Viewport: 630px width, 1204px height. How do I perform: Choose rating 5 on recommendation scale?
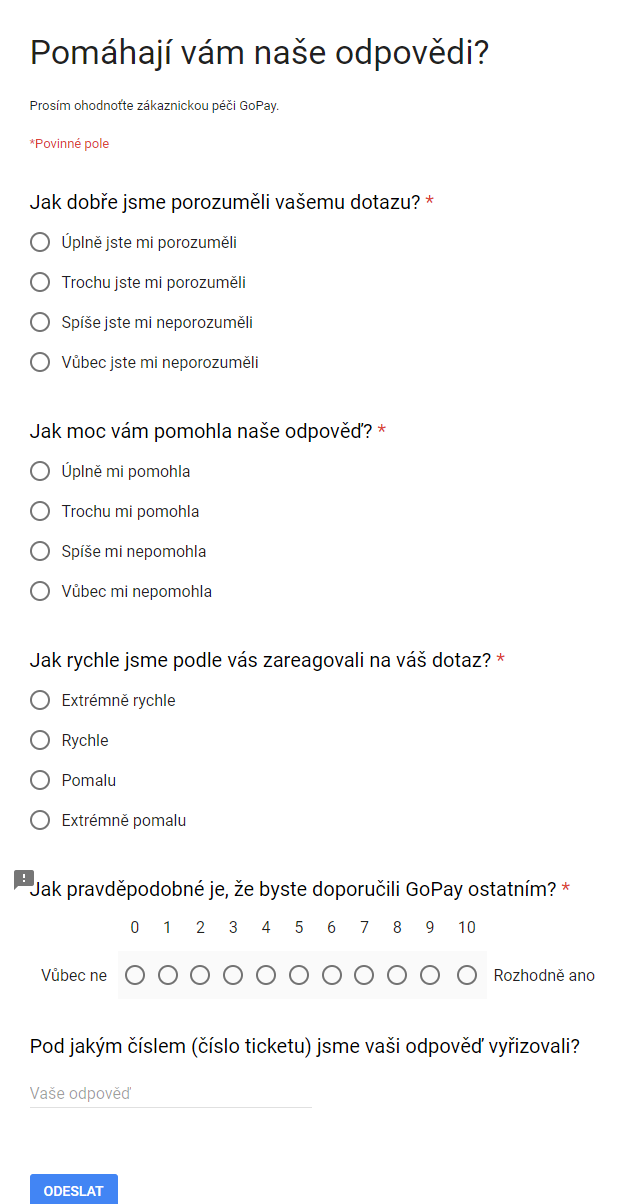(299, 975)
